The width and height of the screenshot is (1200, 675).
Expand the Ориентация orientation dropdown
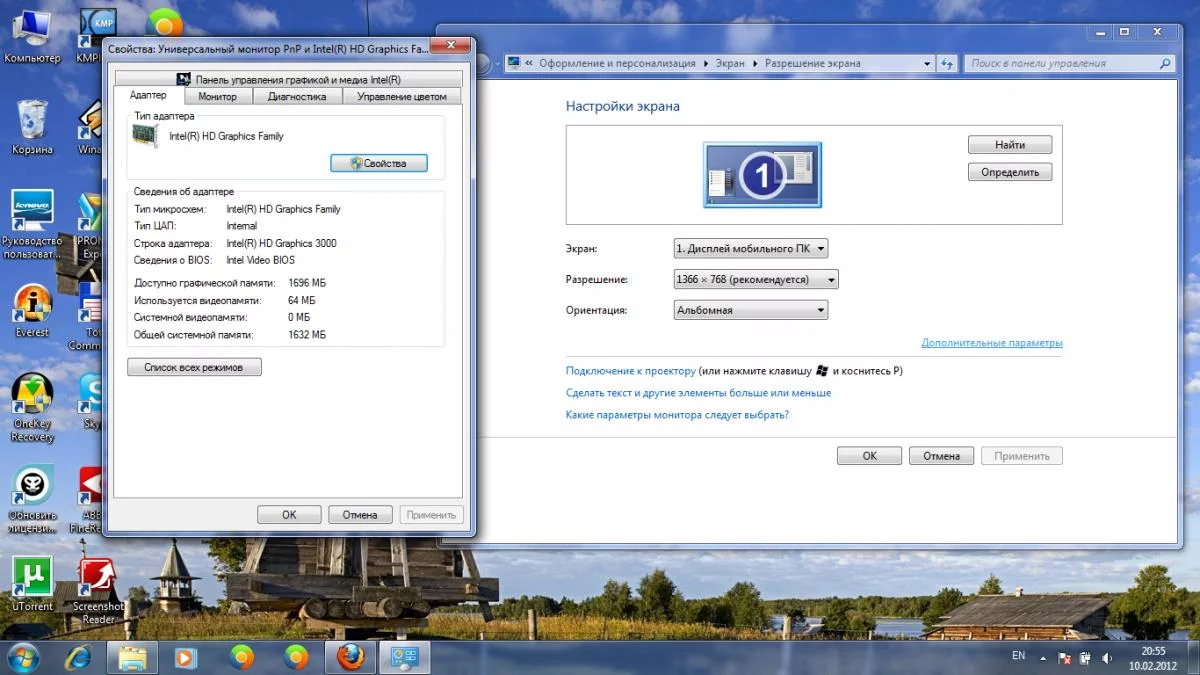click(751, 310)
